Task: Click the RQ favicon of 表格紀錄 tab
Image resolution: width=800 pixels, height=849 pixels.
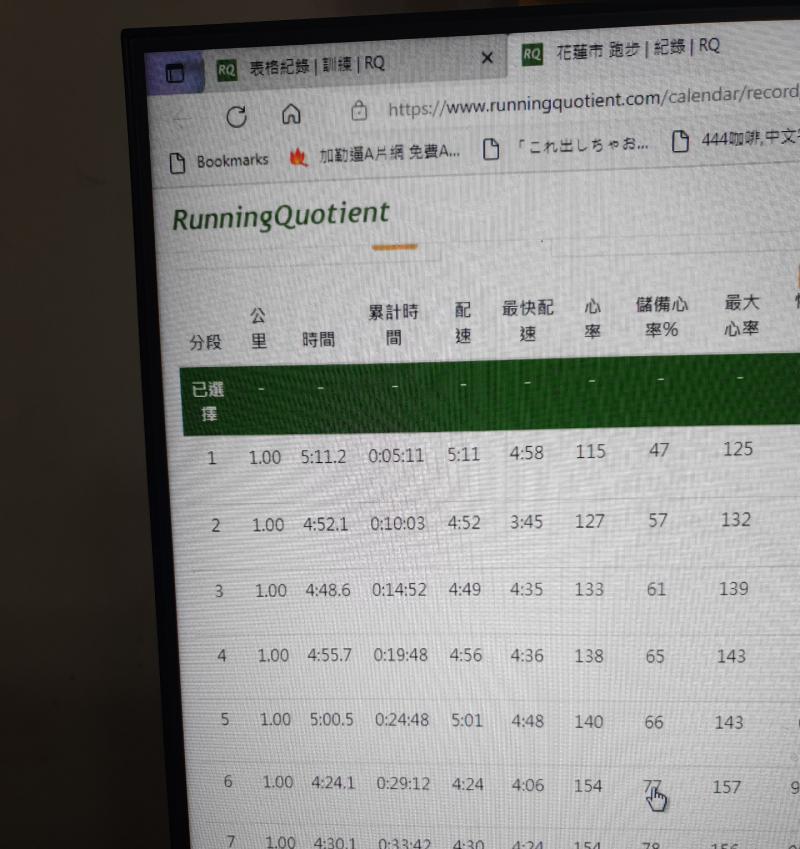Action: tap(227, 70)
